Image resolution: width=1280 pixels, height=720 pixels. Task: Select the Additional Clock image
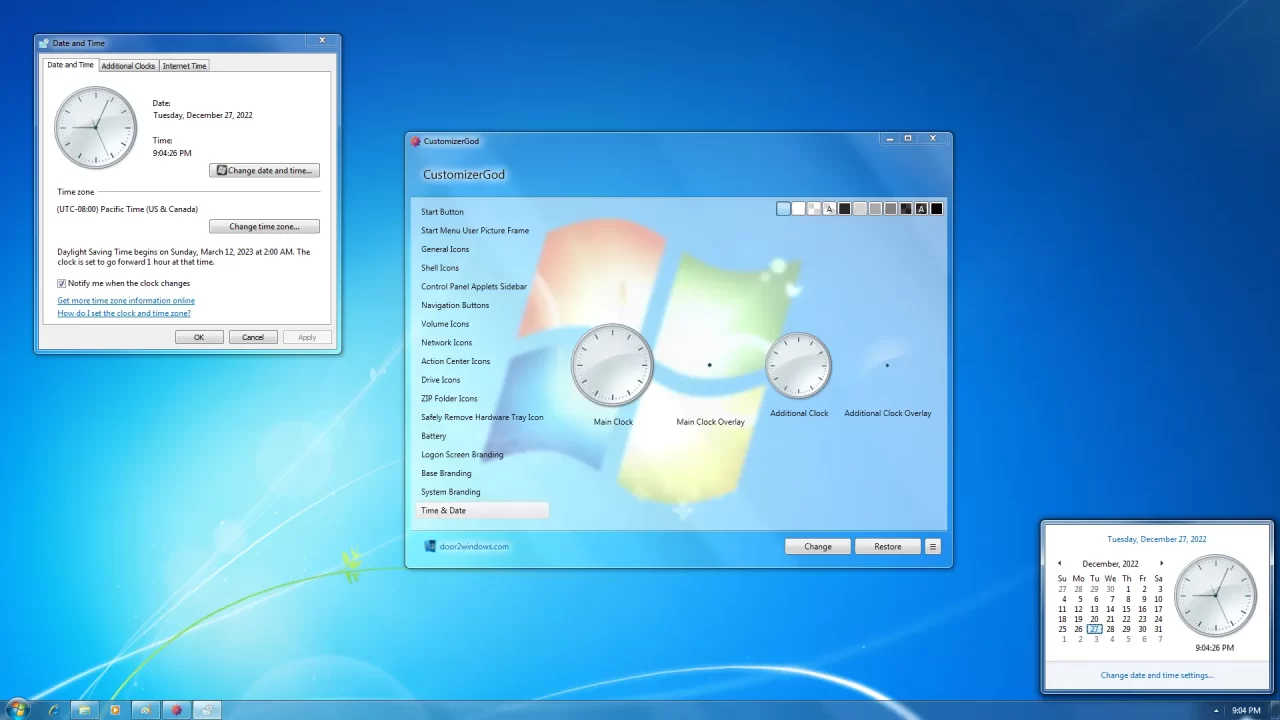click(798, 365)
